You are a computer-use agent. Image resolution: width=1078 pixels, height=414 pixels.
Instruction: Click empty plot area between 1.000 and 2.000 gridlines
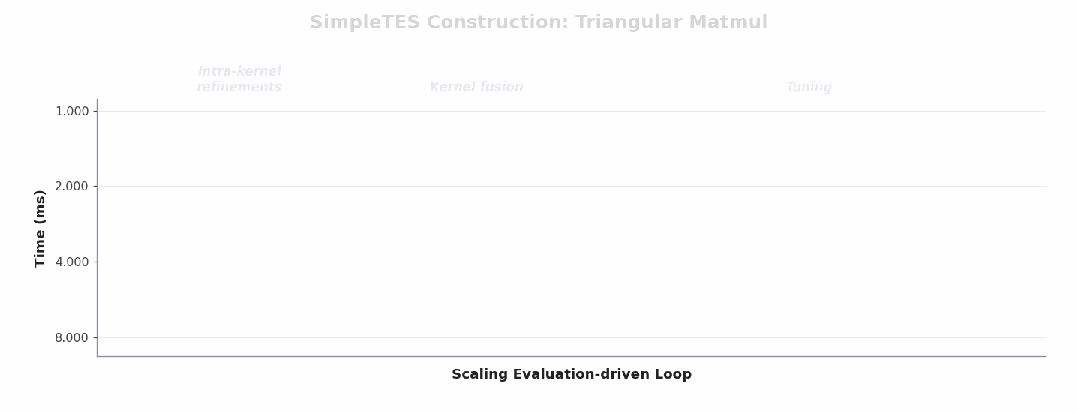tap(570, 148)
